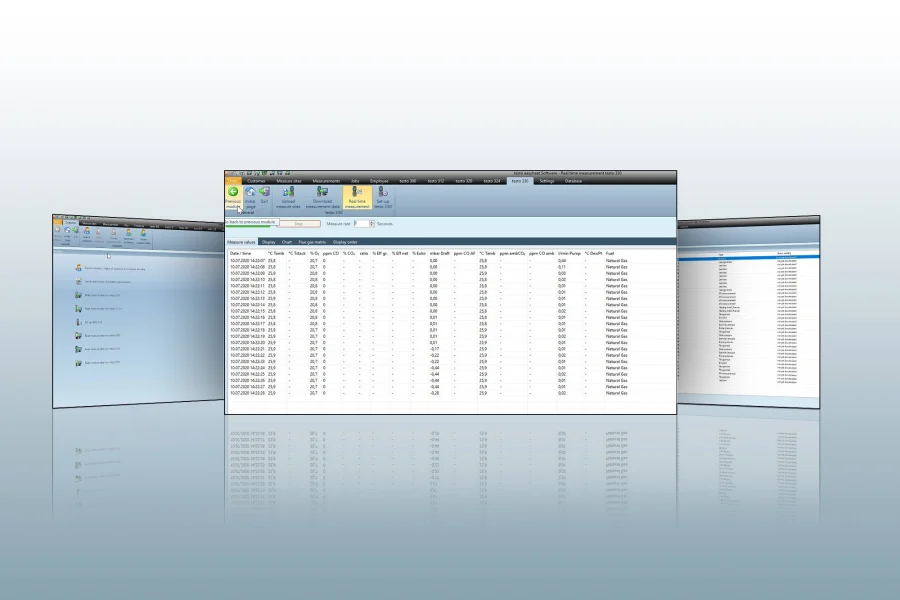The image size is (900, 600).
Task: Click the Upload measure sites icon
Action: 288,192
